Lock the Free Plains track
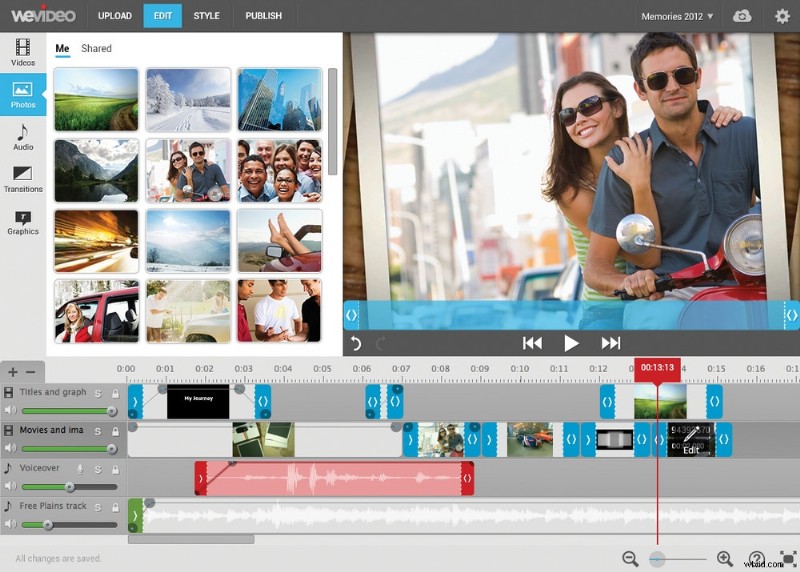Screen dimensions: 800x572 point(116,508)
